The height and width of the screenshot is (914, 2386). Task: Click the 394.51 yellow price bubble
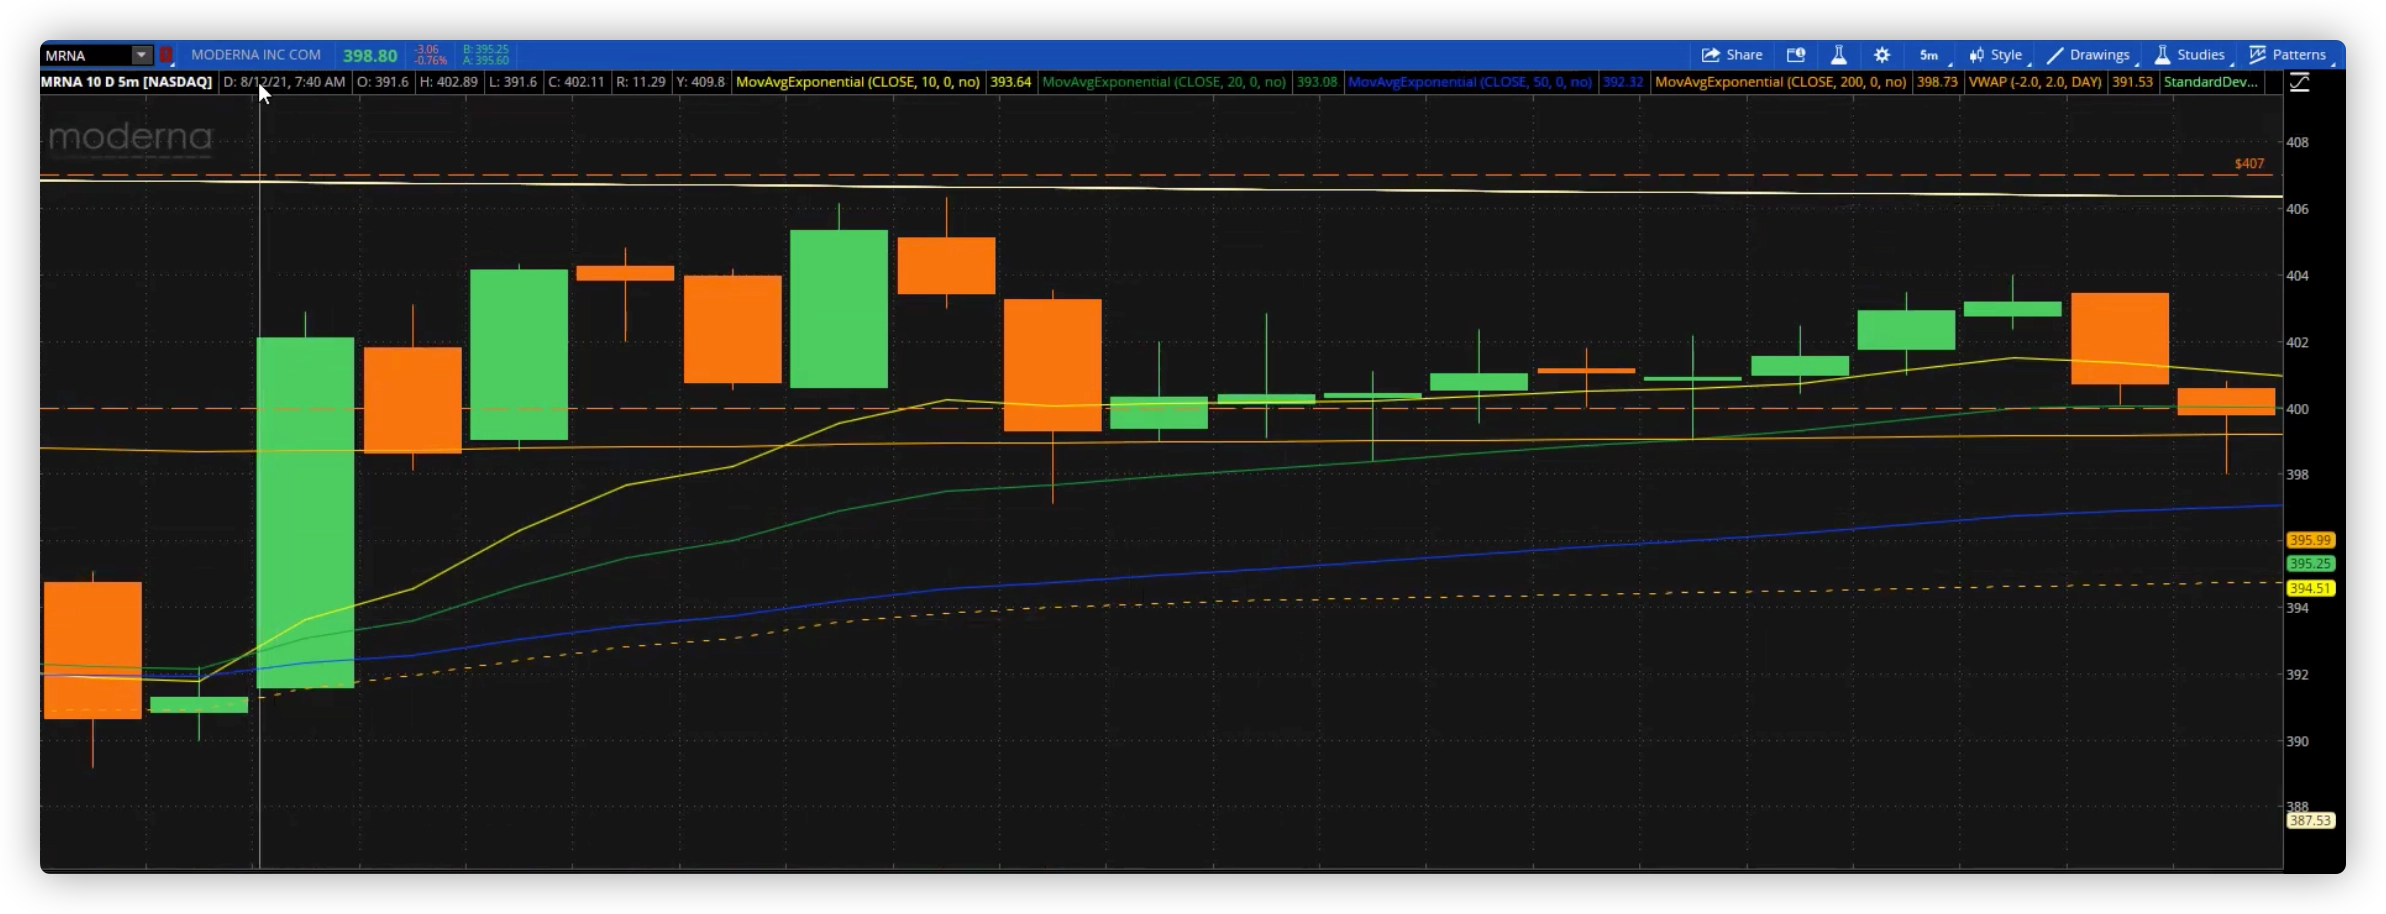click(2310, 588)
